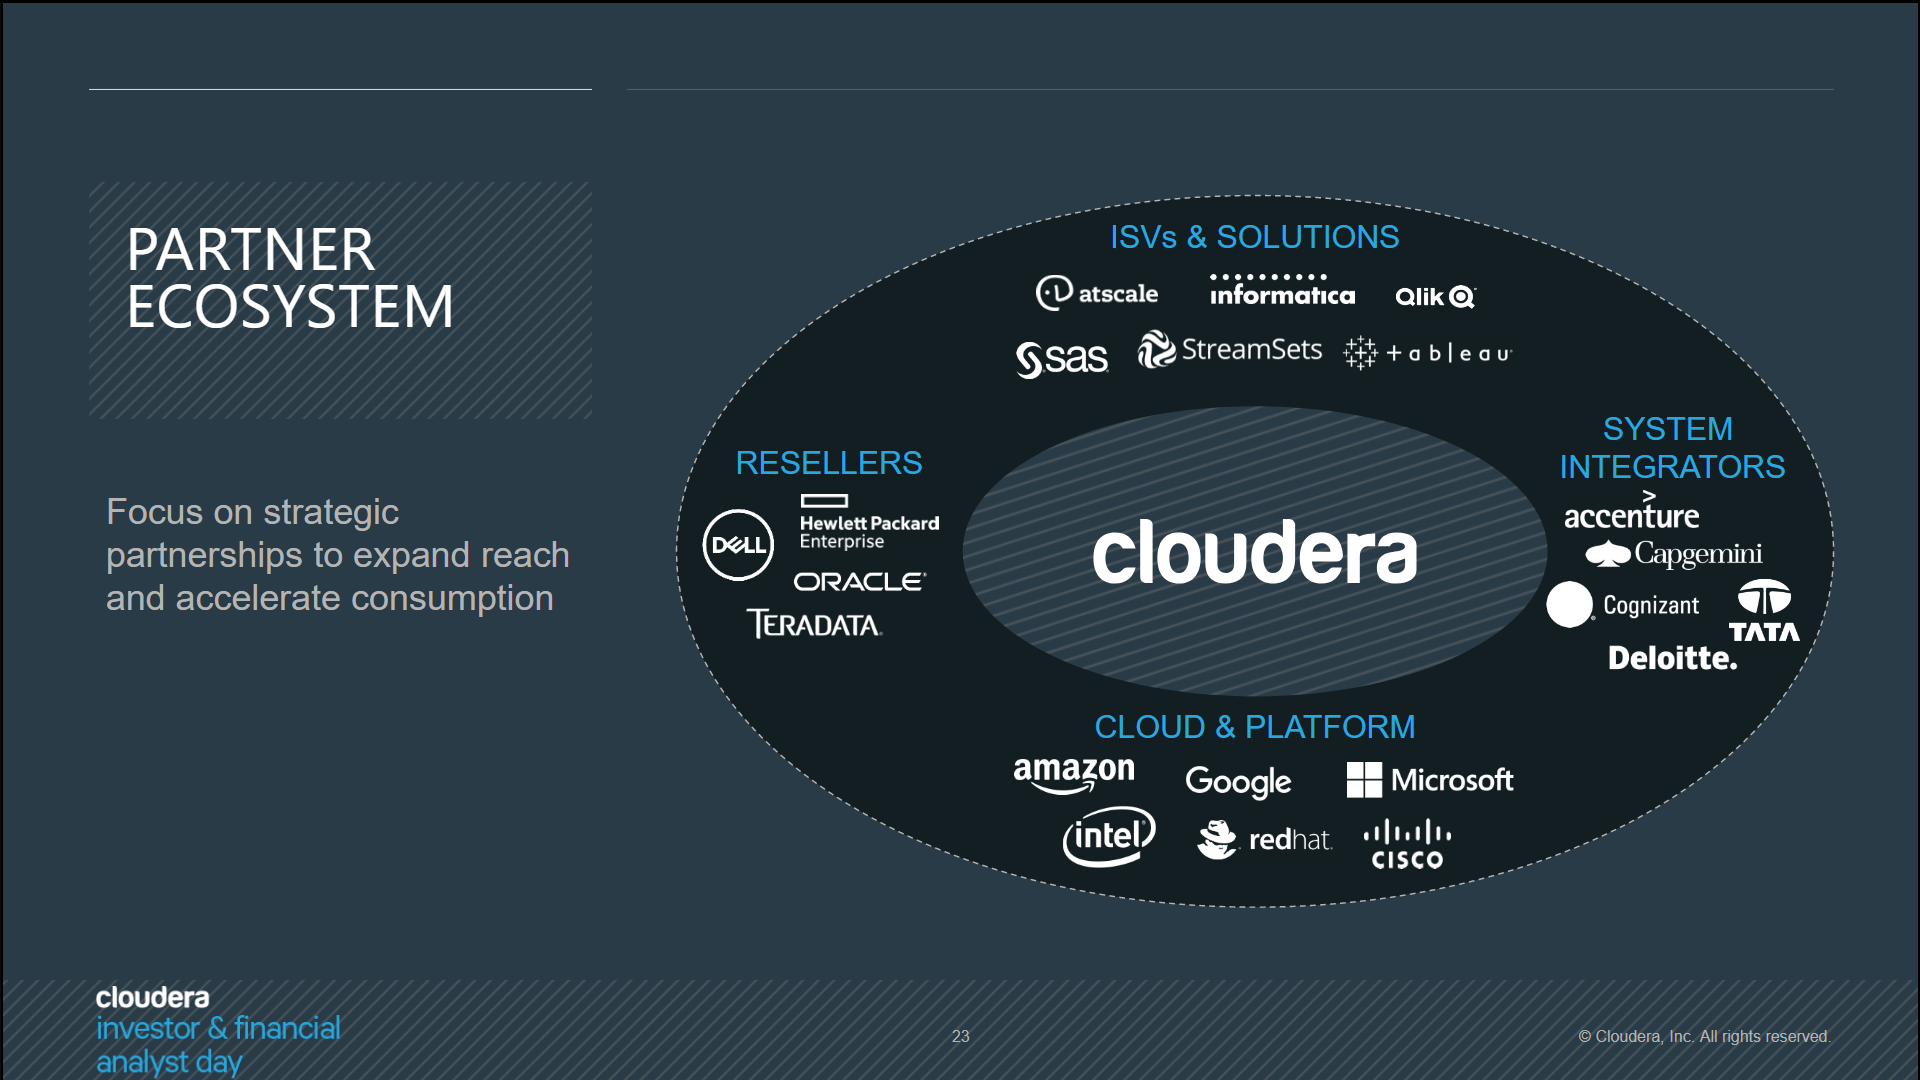
Task: Click the Tableau logo
Action: (x=1428, y=353)
